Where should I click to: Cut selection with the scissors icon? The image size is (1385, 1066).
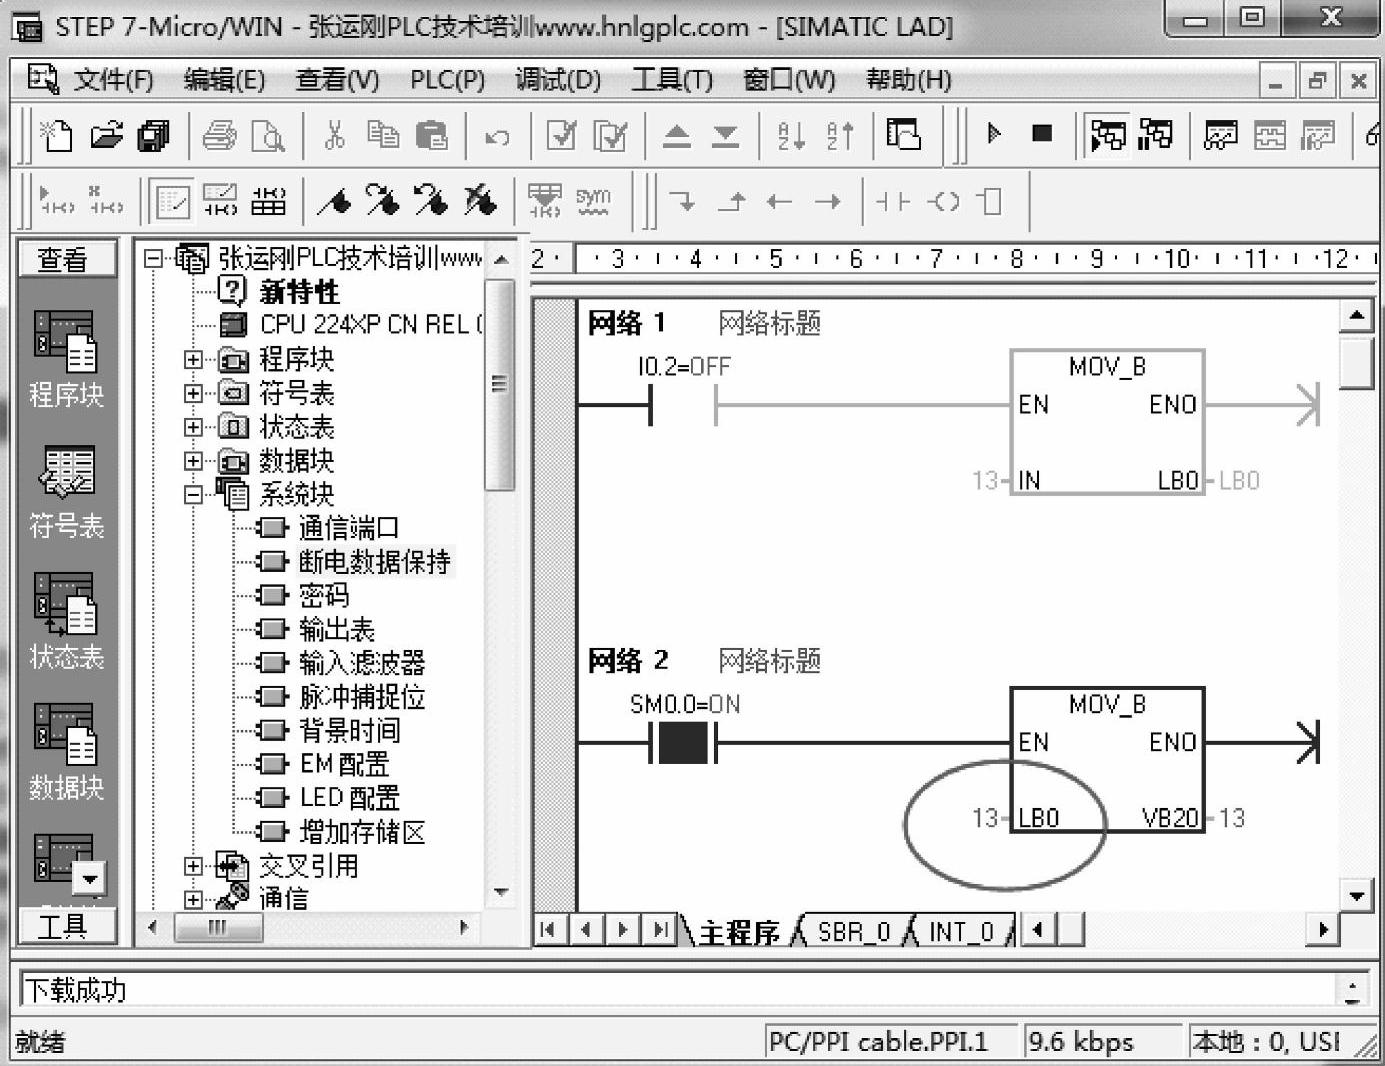pyautogui.click(x=334, y=135)
